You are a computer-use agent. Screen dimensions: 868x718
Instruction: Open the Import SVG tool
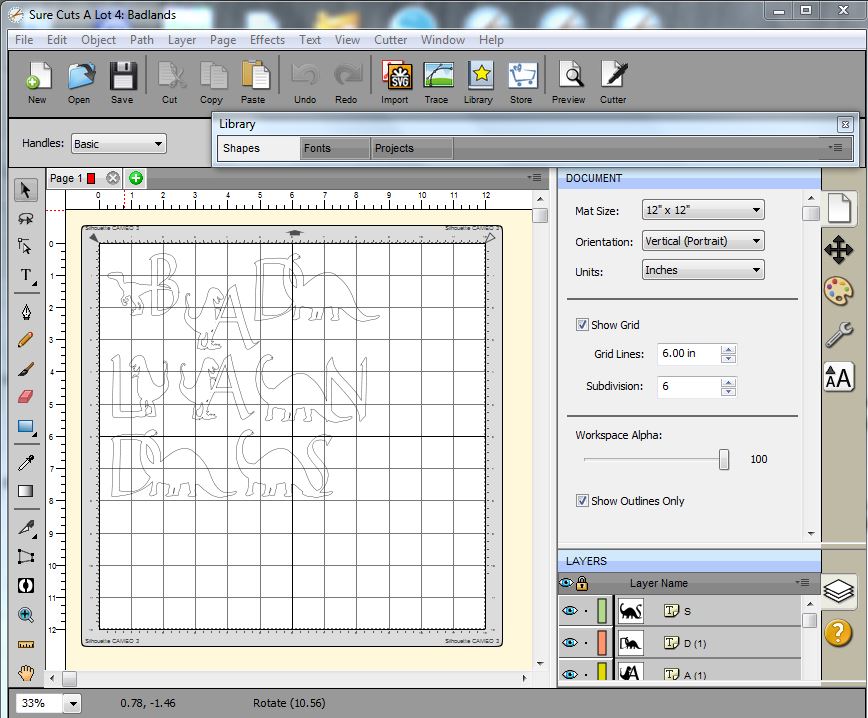395,81
